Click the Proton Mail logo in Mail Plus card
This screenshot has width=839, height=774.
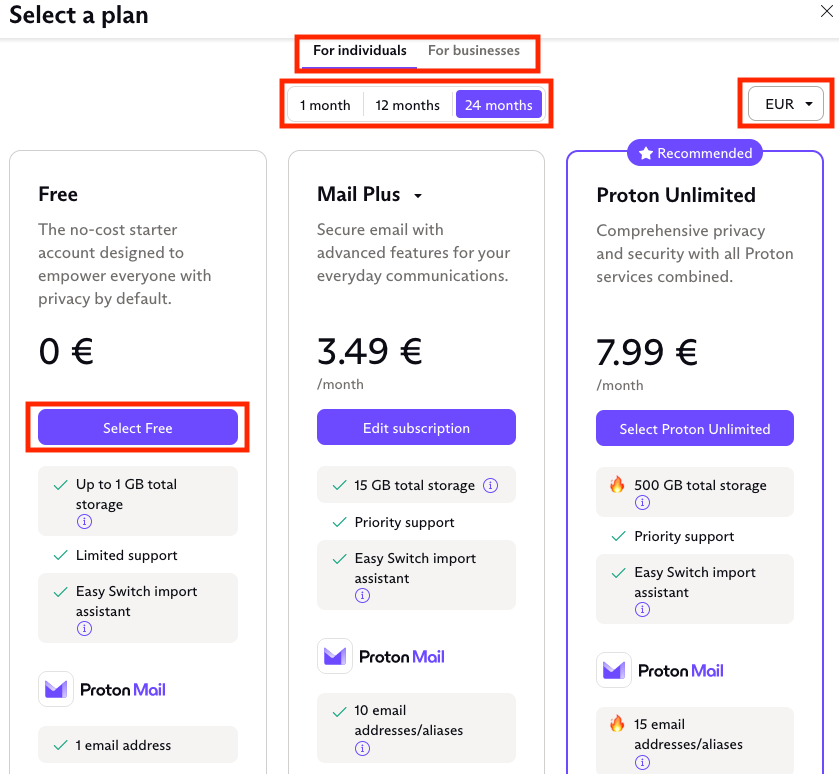[x=335, y=656]
